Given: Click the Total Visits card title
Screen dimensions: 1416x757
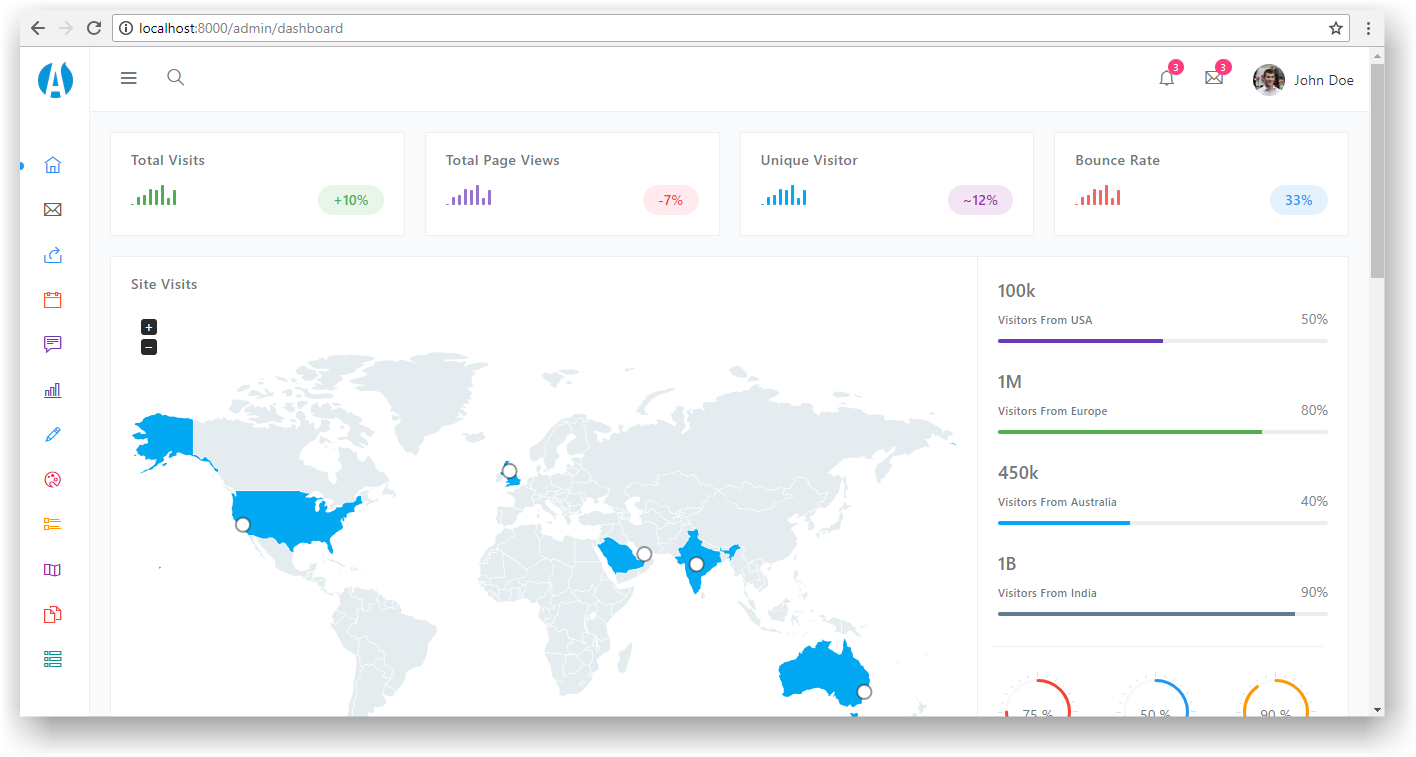Looking at the screenshot, I should pyautogui.click(x=168, y=160).
